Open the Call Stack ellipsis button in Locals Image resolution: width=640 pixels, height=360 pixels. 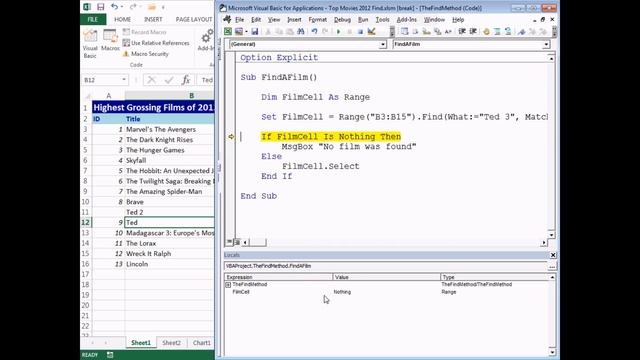(x=552, y=266)
